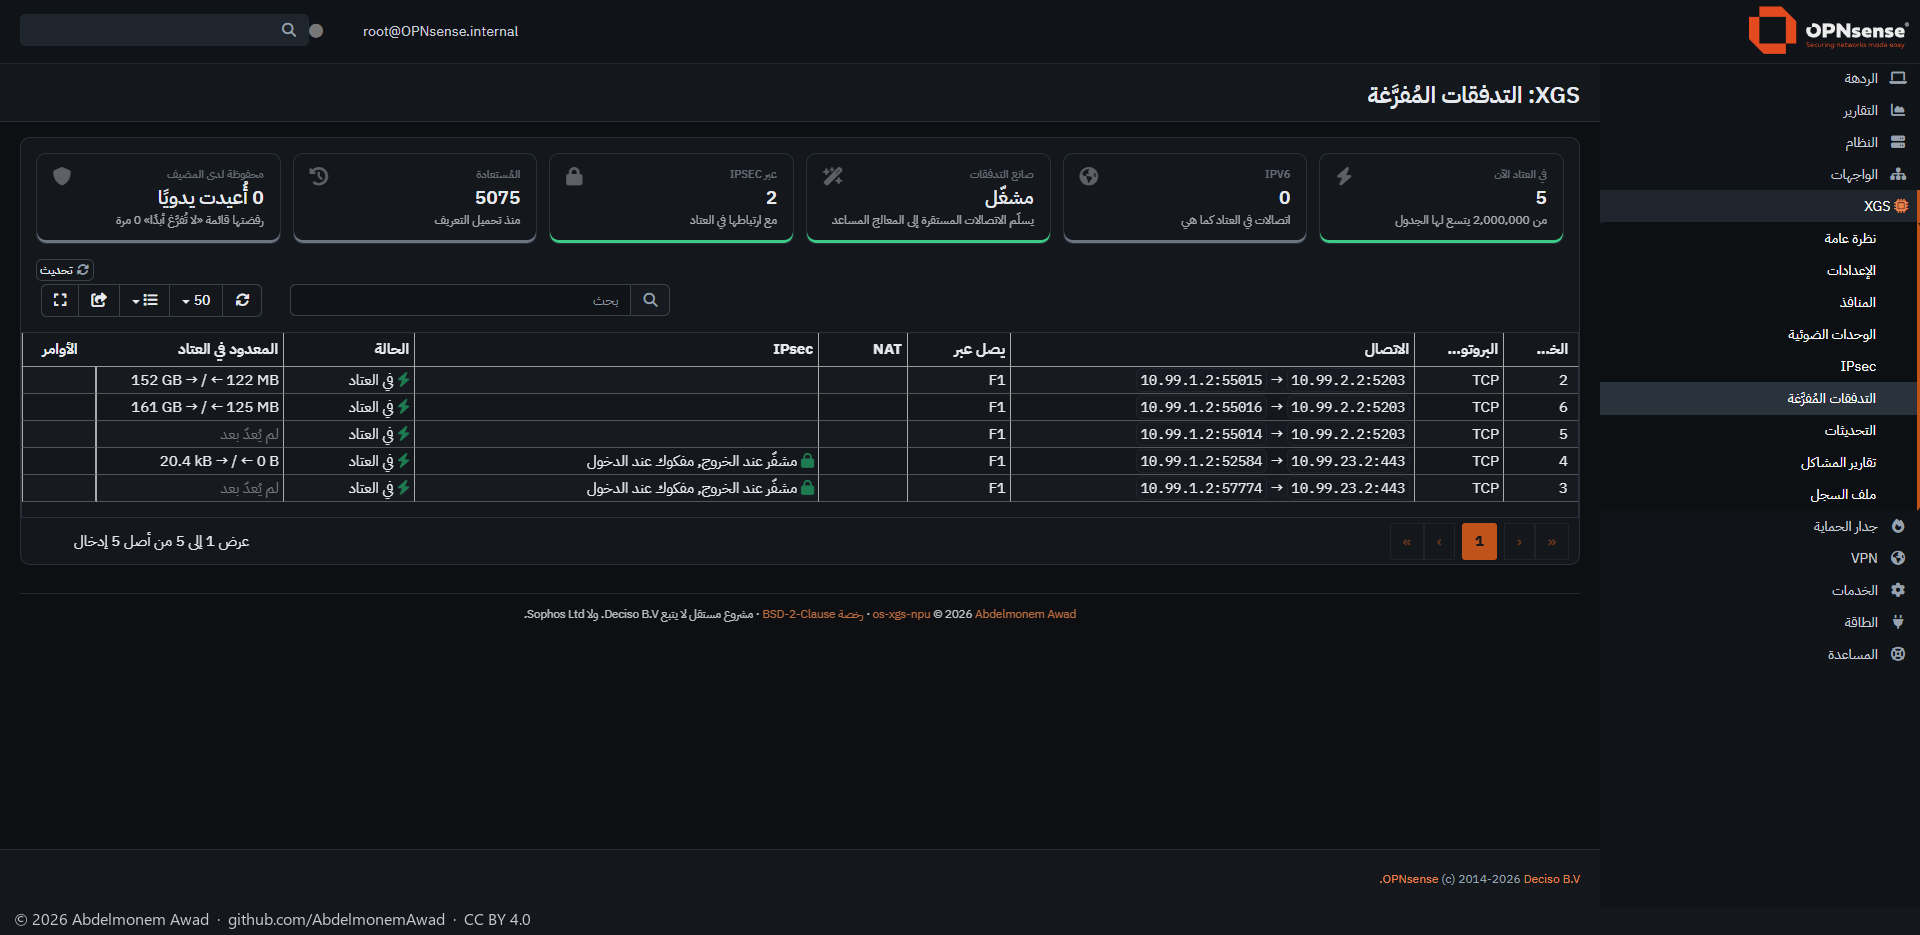This screenshot has width=1920, height=935.
Task: Sort by الحالة status column header
Action: pyautogui.click(x=349, y=349)
